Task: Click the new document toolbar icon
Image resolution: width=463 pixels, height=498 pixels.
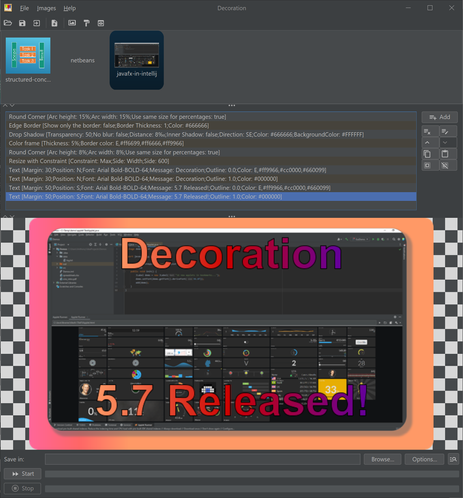Action: (x=54, y=23)
